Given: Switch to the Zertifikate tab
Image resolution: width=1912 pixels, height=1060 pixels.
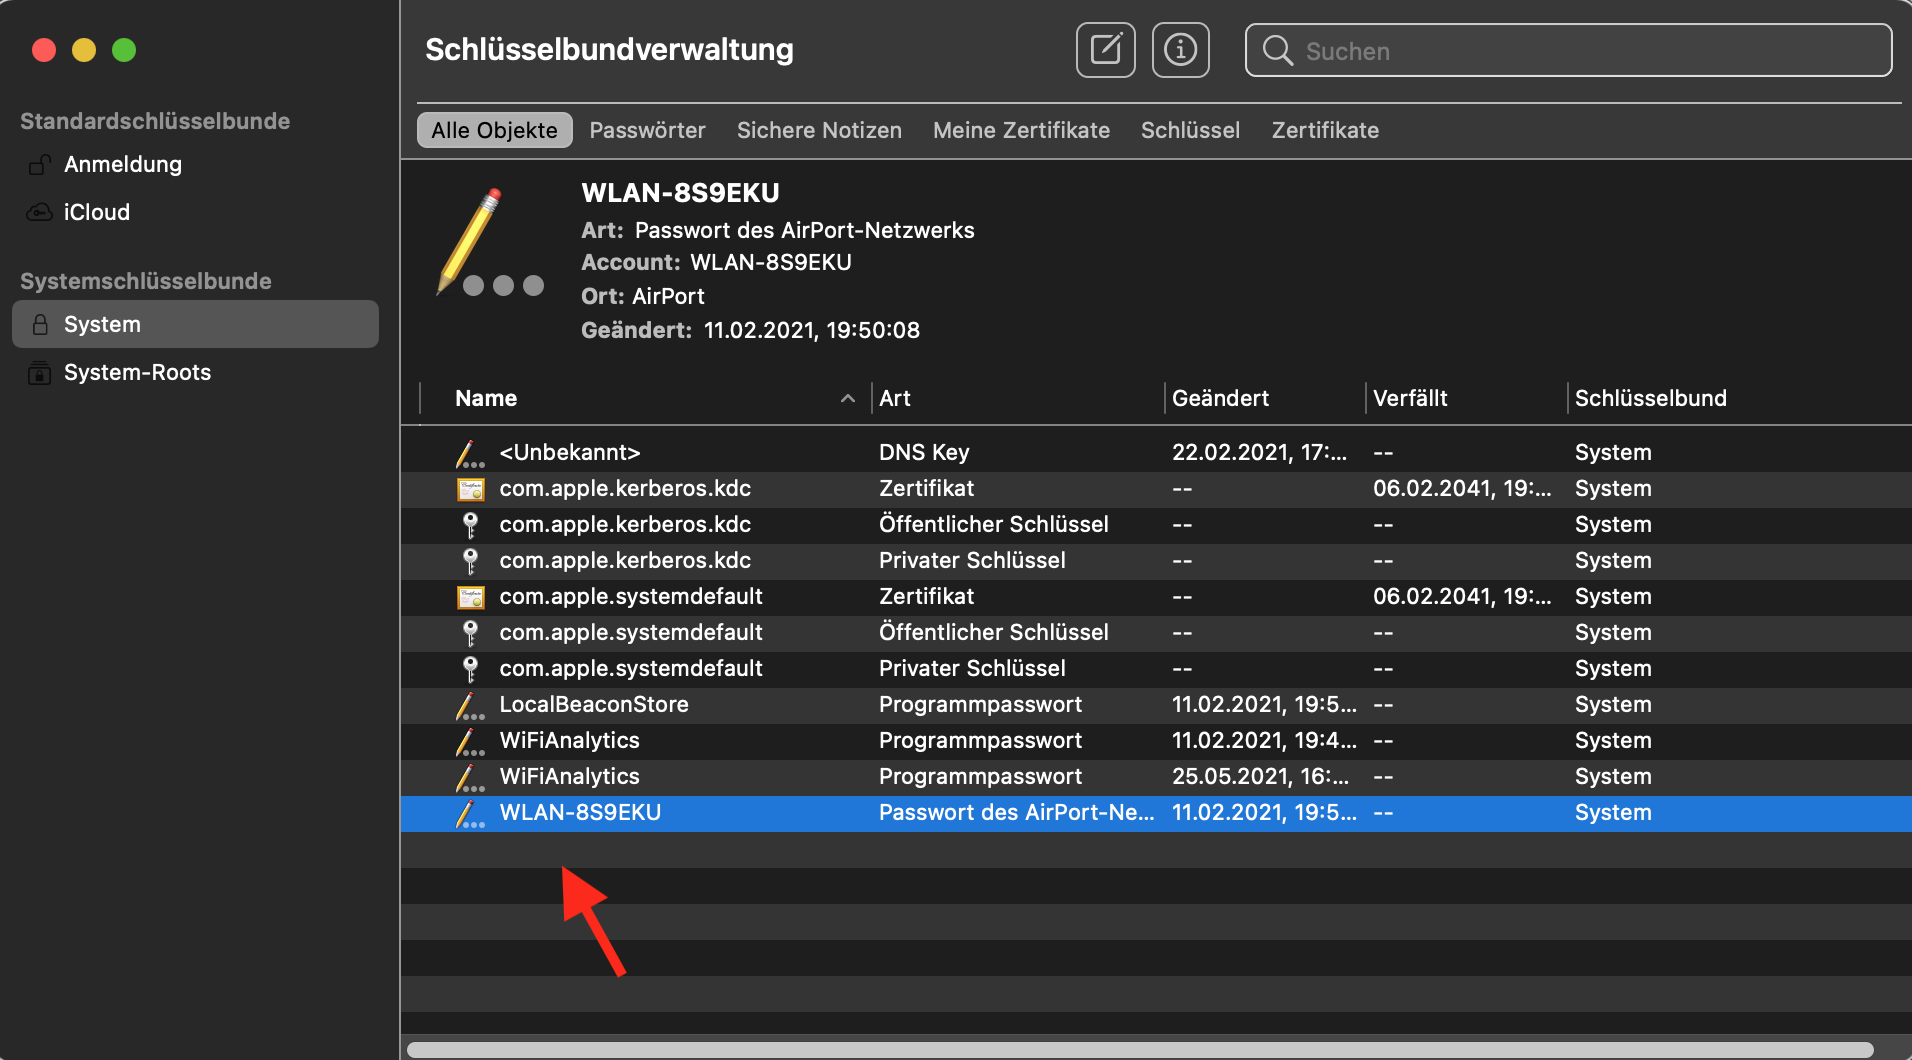Looking at the screenshot, I should [x=1324, y=131].
